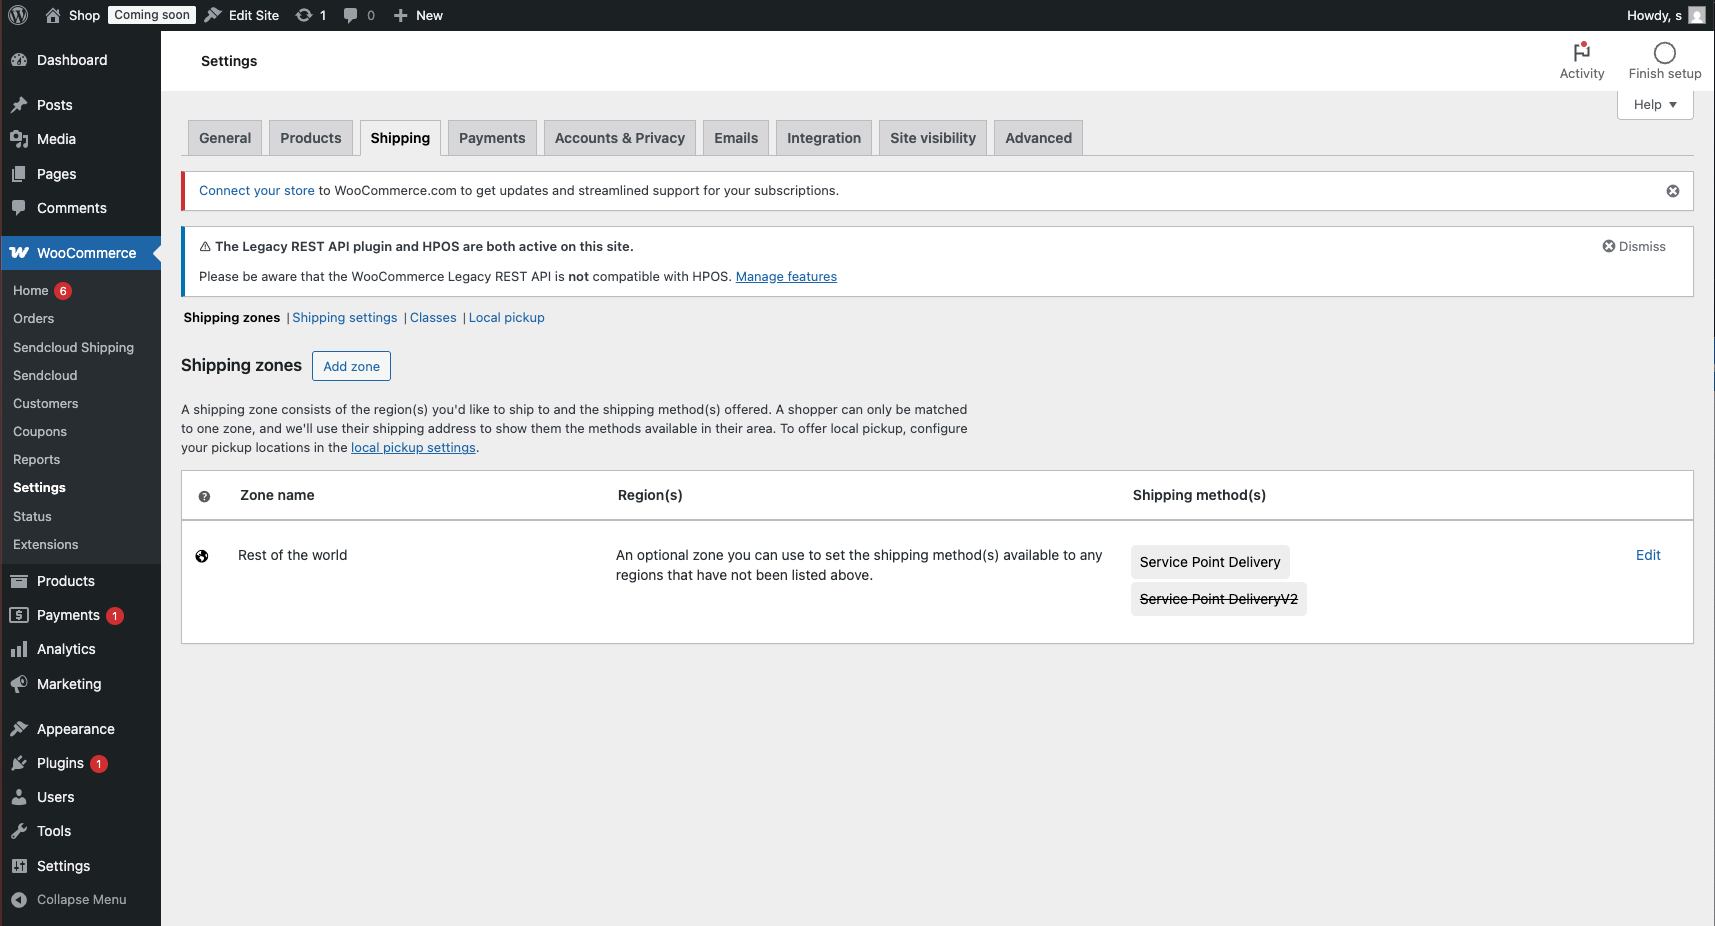Open the Sendcloud Shipping submenu item

(73, 348)
